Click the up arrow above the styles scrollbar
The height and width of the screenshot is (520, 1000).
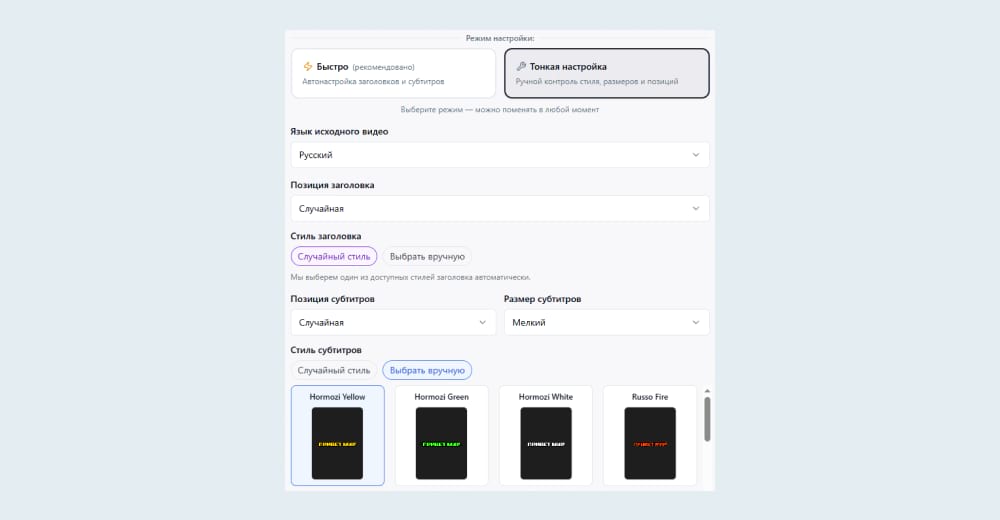[707, 391]
